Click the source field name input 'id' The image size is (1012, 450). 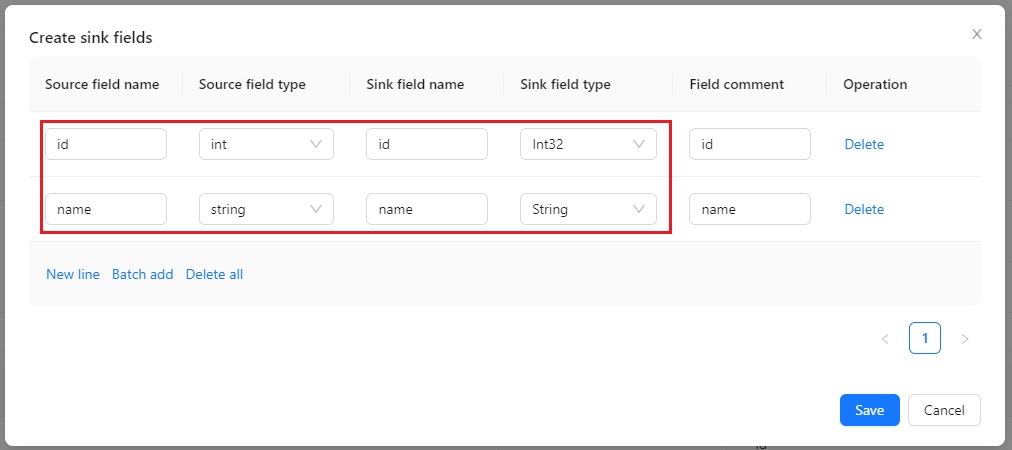106,144
